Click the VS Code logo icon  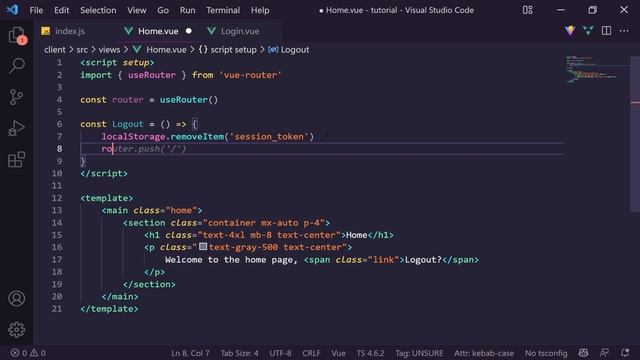click(x=12, y=9)
